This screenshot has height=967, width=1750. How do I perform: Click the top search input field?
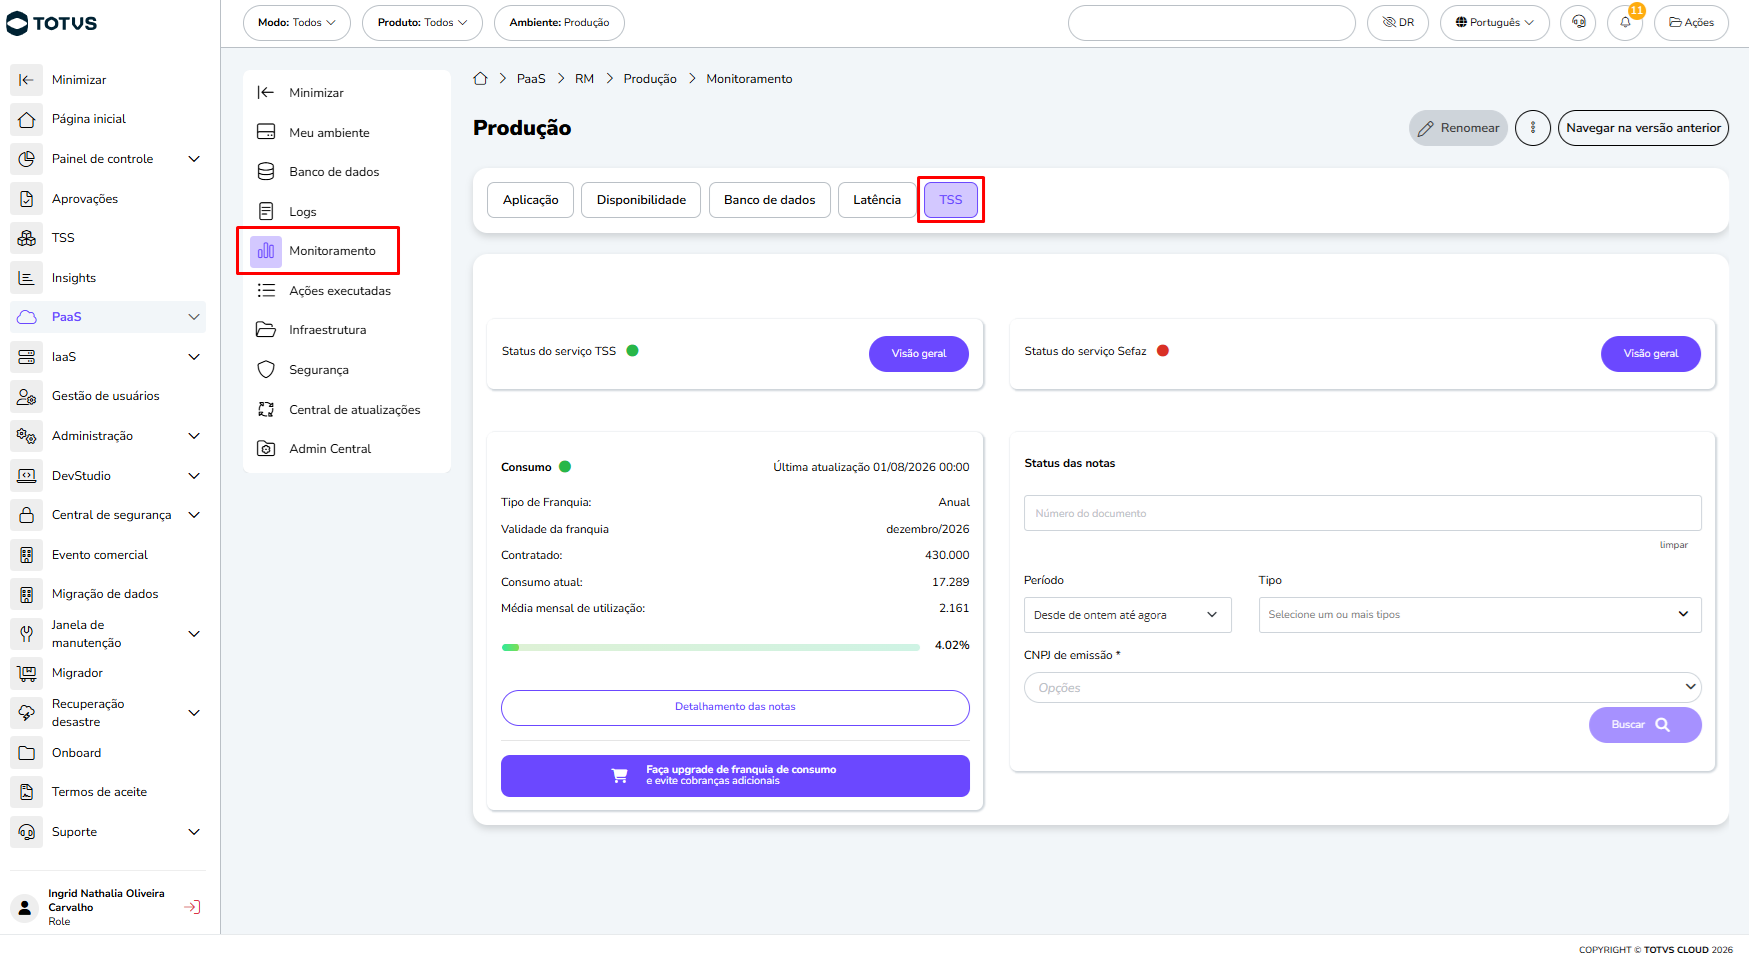pos(1212,23)
